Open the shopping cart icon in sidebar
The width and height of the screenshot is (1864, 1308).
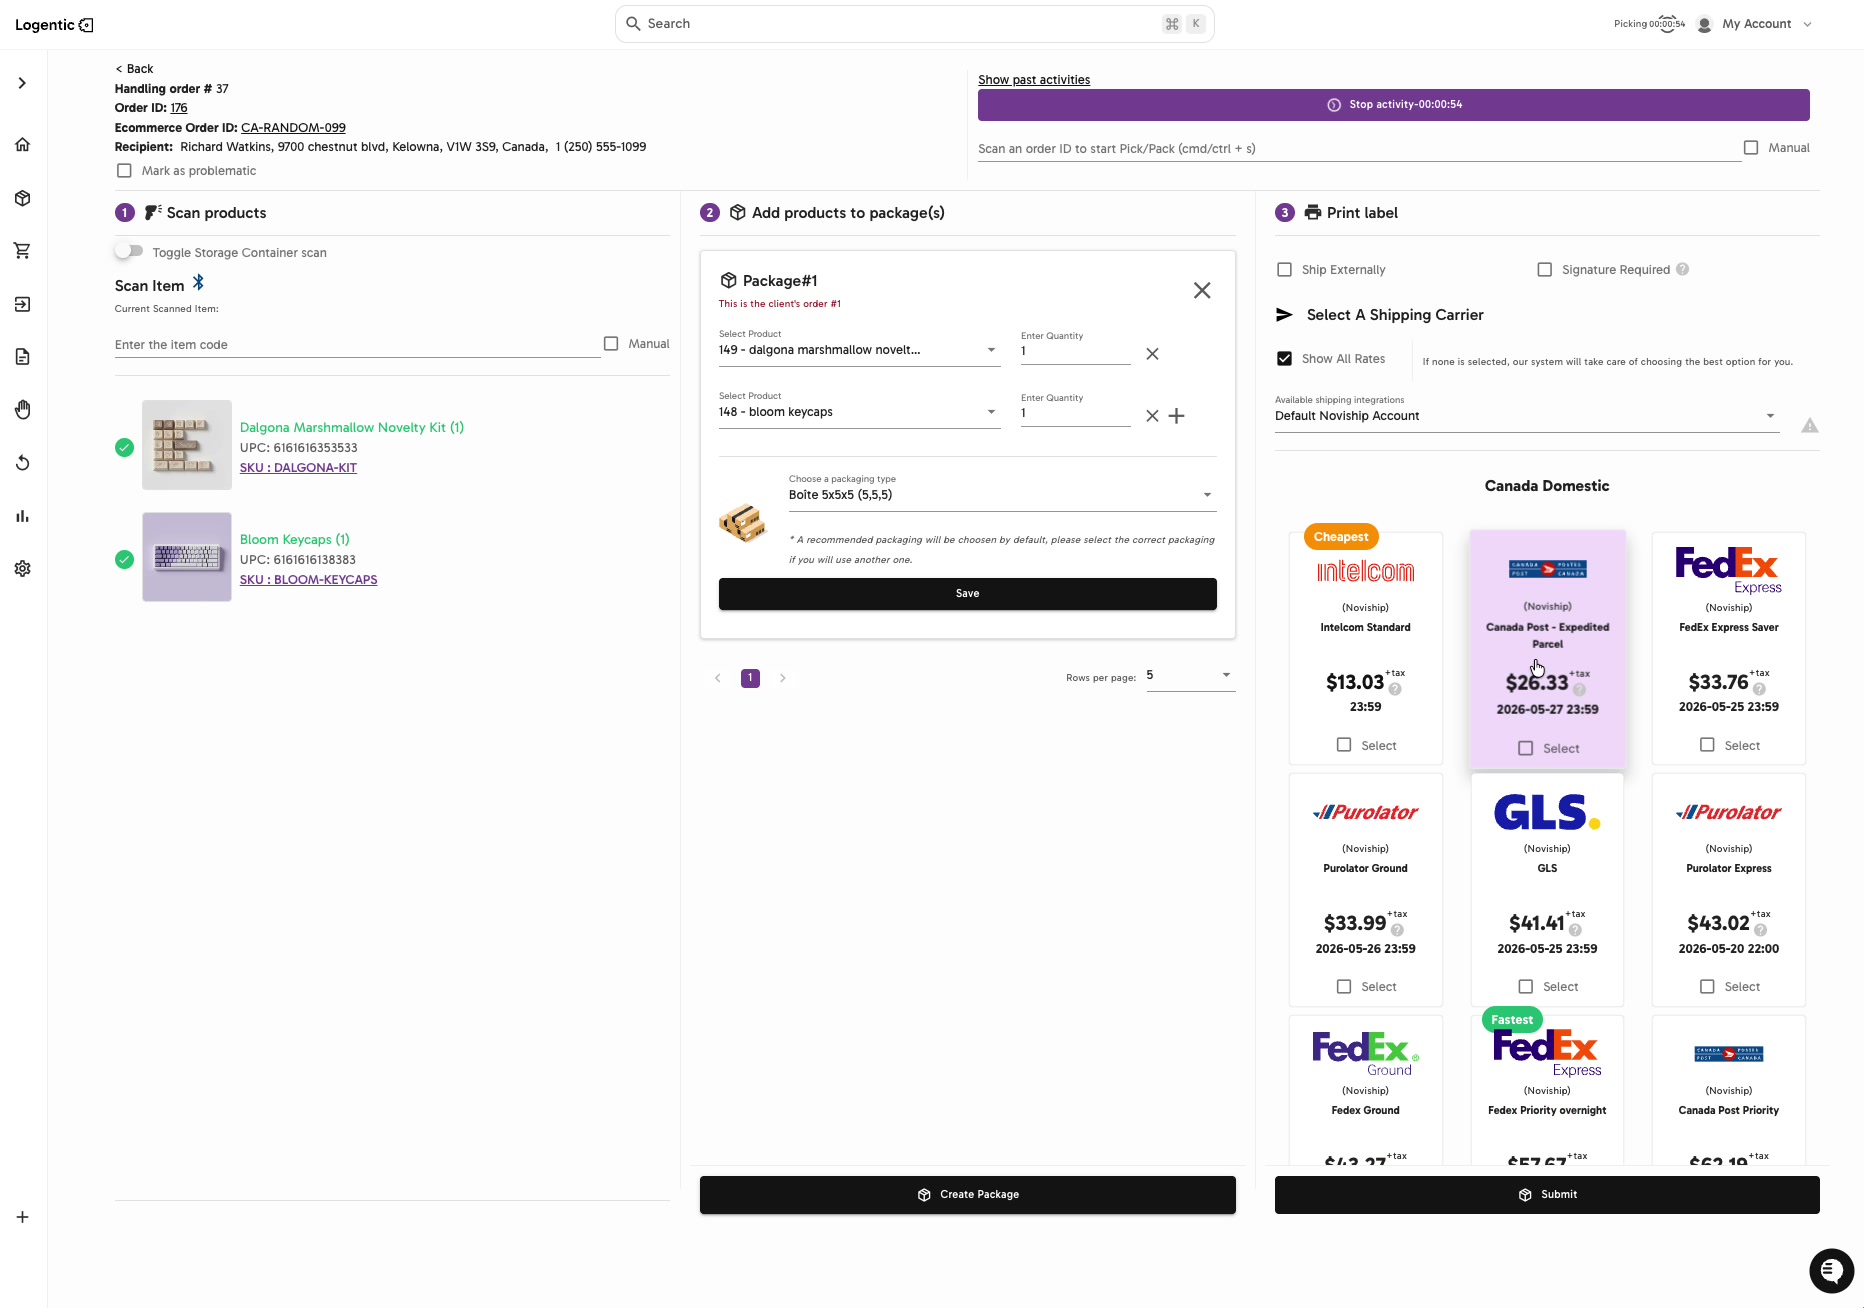(22, 250)
